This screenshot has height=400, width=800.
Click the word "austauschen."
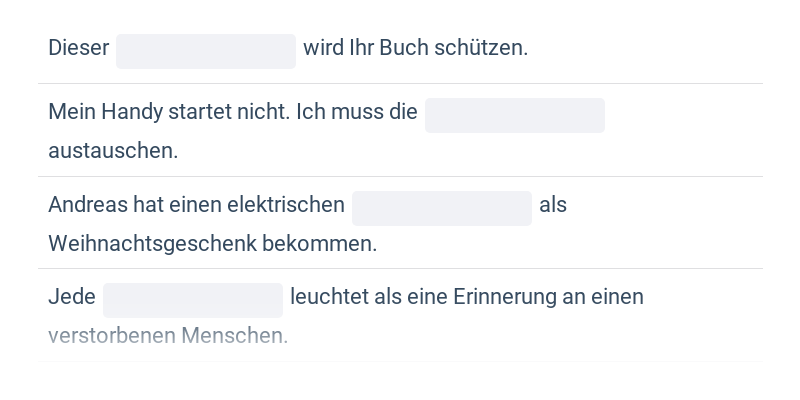(113, 151)
